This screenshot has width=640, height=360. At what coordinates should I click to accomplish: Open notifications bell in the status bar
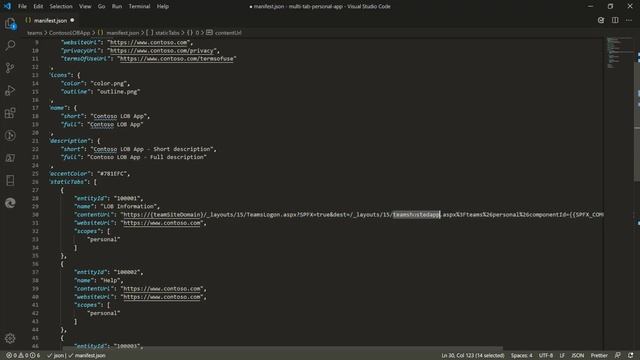coord(631,356)
